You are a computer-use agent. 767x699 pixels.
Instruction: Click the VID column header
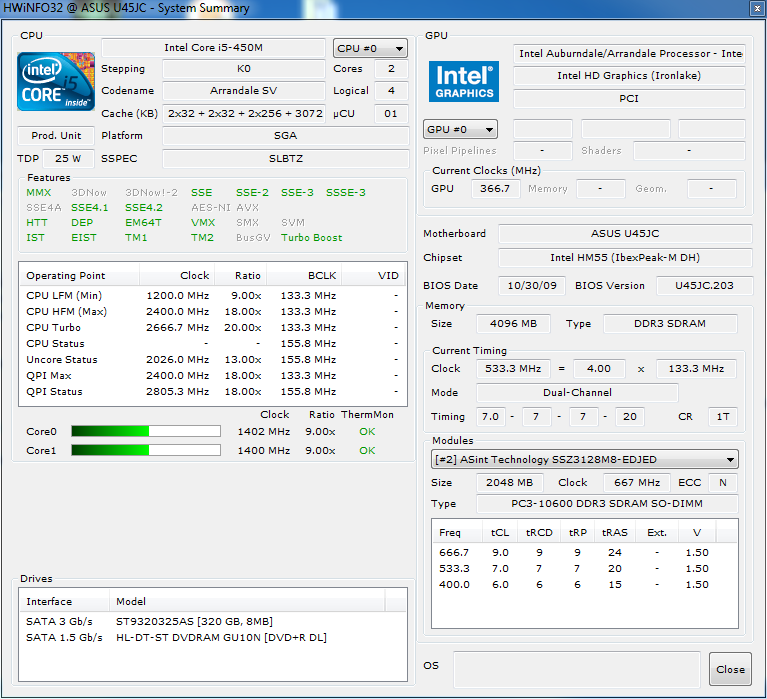(x=374, y=275)
